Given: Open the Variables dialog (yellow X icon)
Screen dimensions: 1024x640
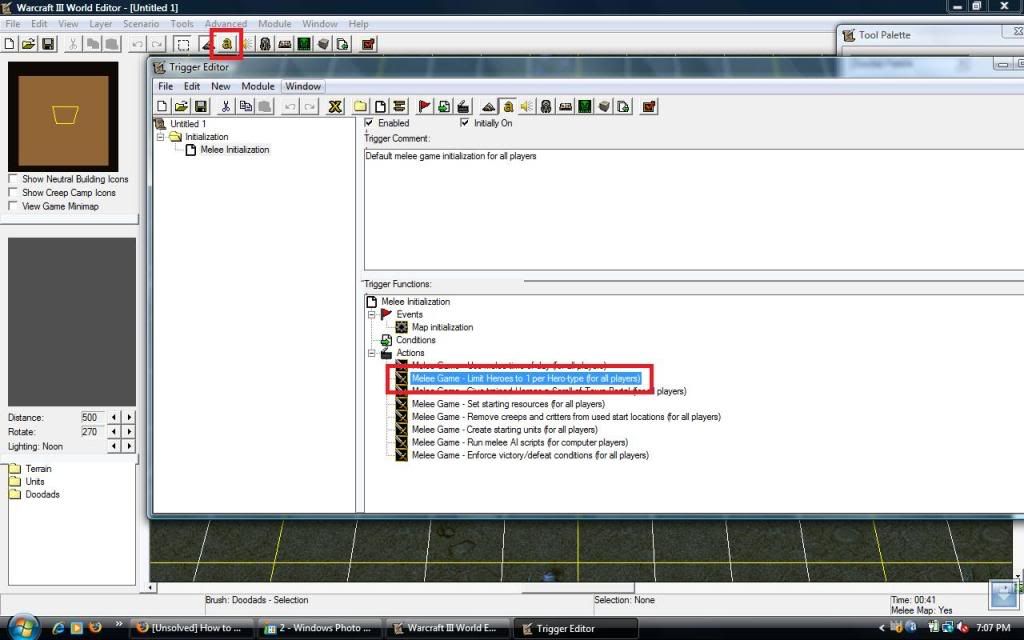Looking at the screenshot, I should pyautogui.click(x=335, y=106).
